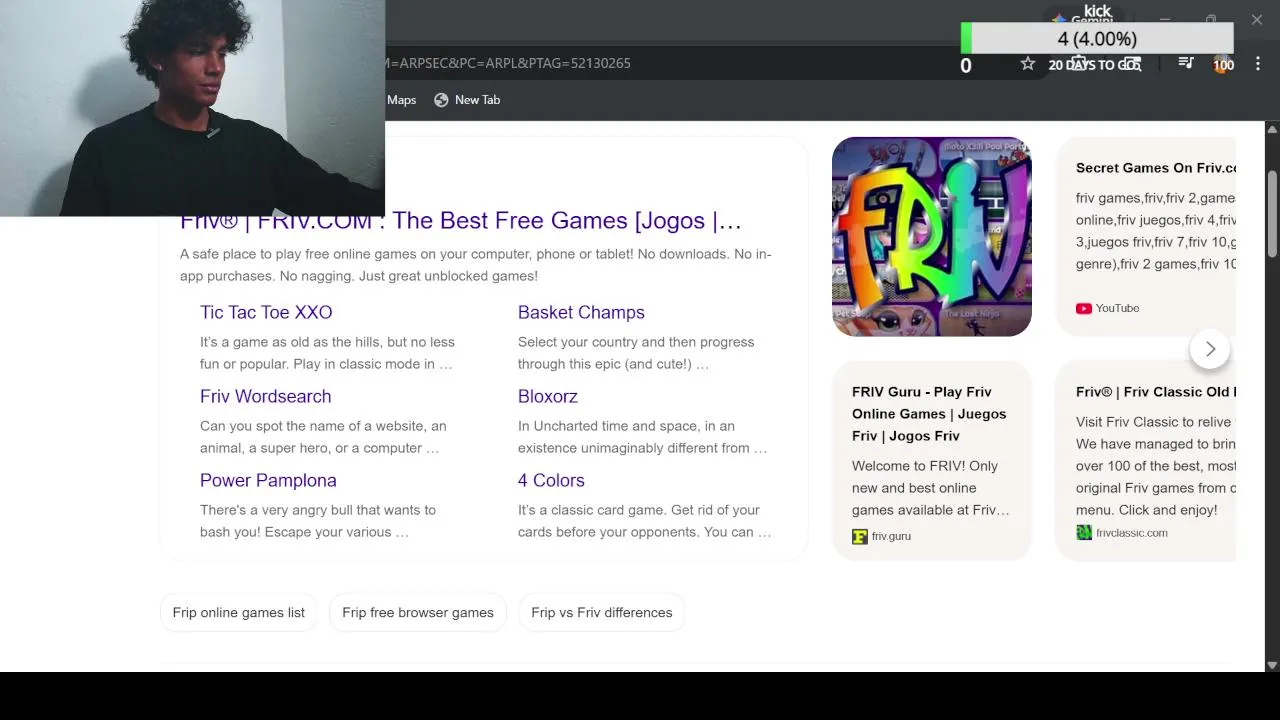
Task: Click the scrollbar up arrow
Action: (1272, 129)
